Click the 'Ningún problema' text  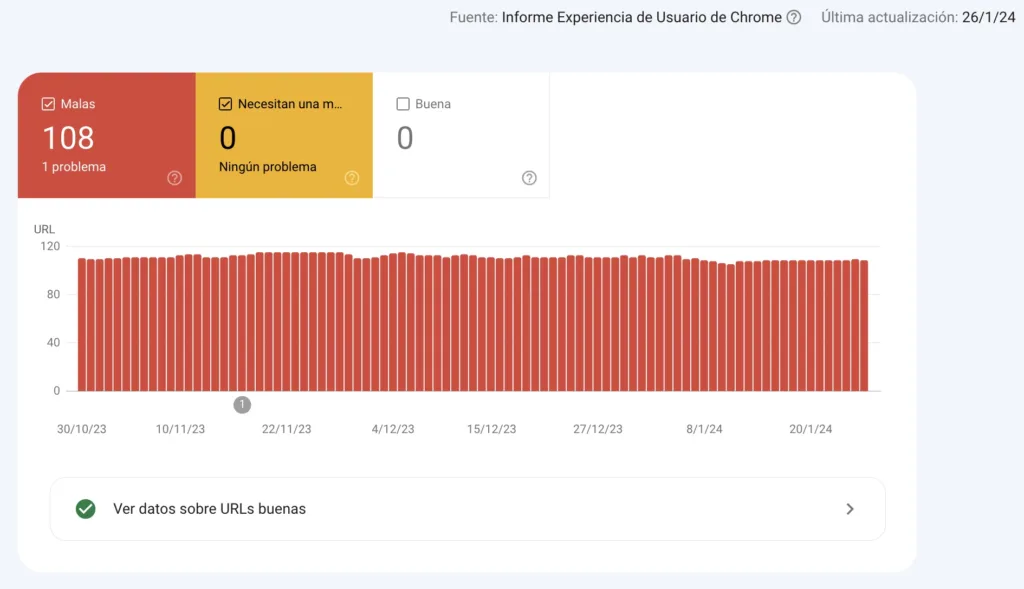coord(268,167)
